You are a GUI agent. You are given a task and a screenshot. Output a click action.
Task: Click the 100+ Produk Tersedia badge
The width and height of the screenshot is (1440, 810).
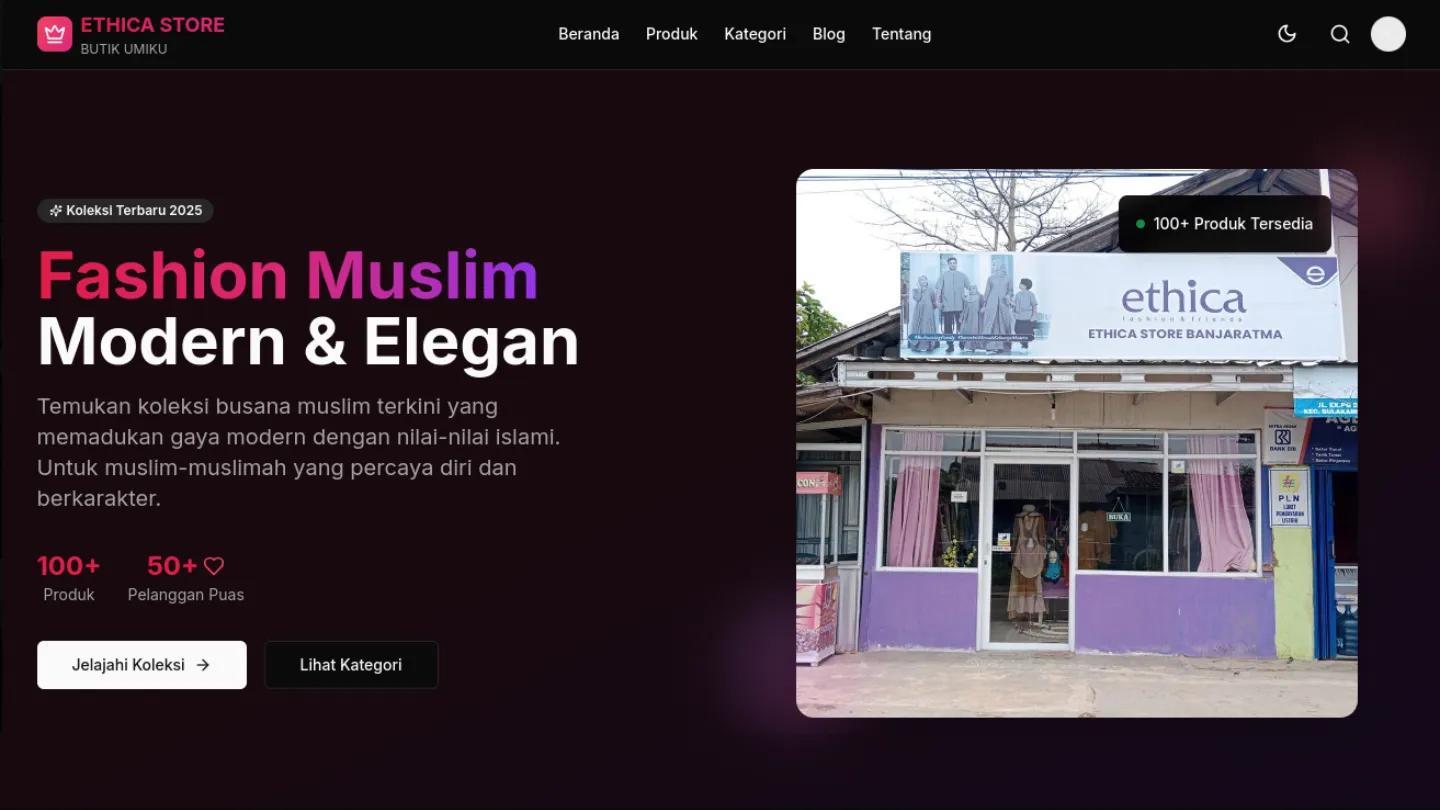[x=1225, y=224]
